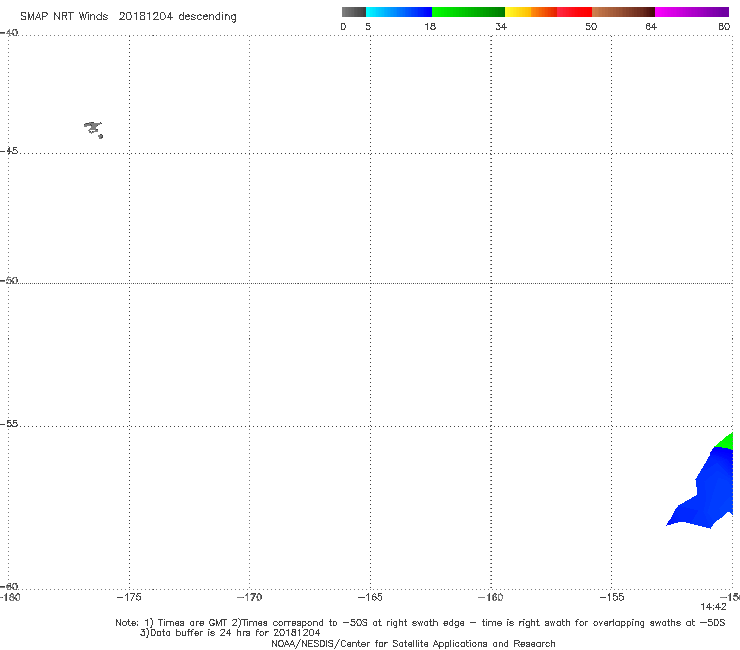Click the latitude label '-50'
Image resolution: width=740 pixels, height=650 pixels.
coord(9,280)
